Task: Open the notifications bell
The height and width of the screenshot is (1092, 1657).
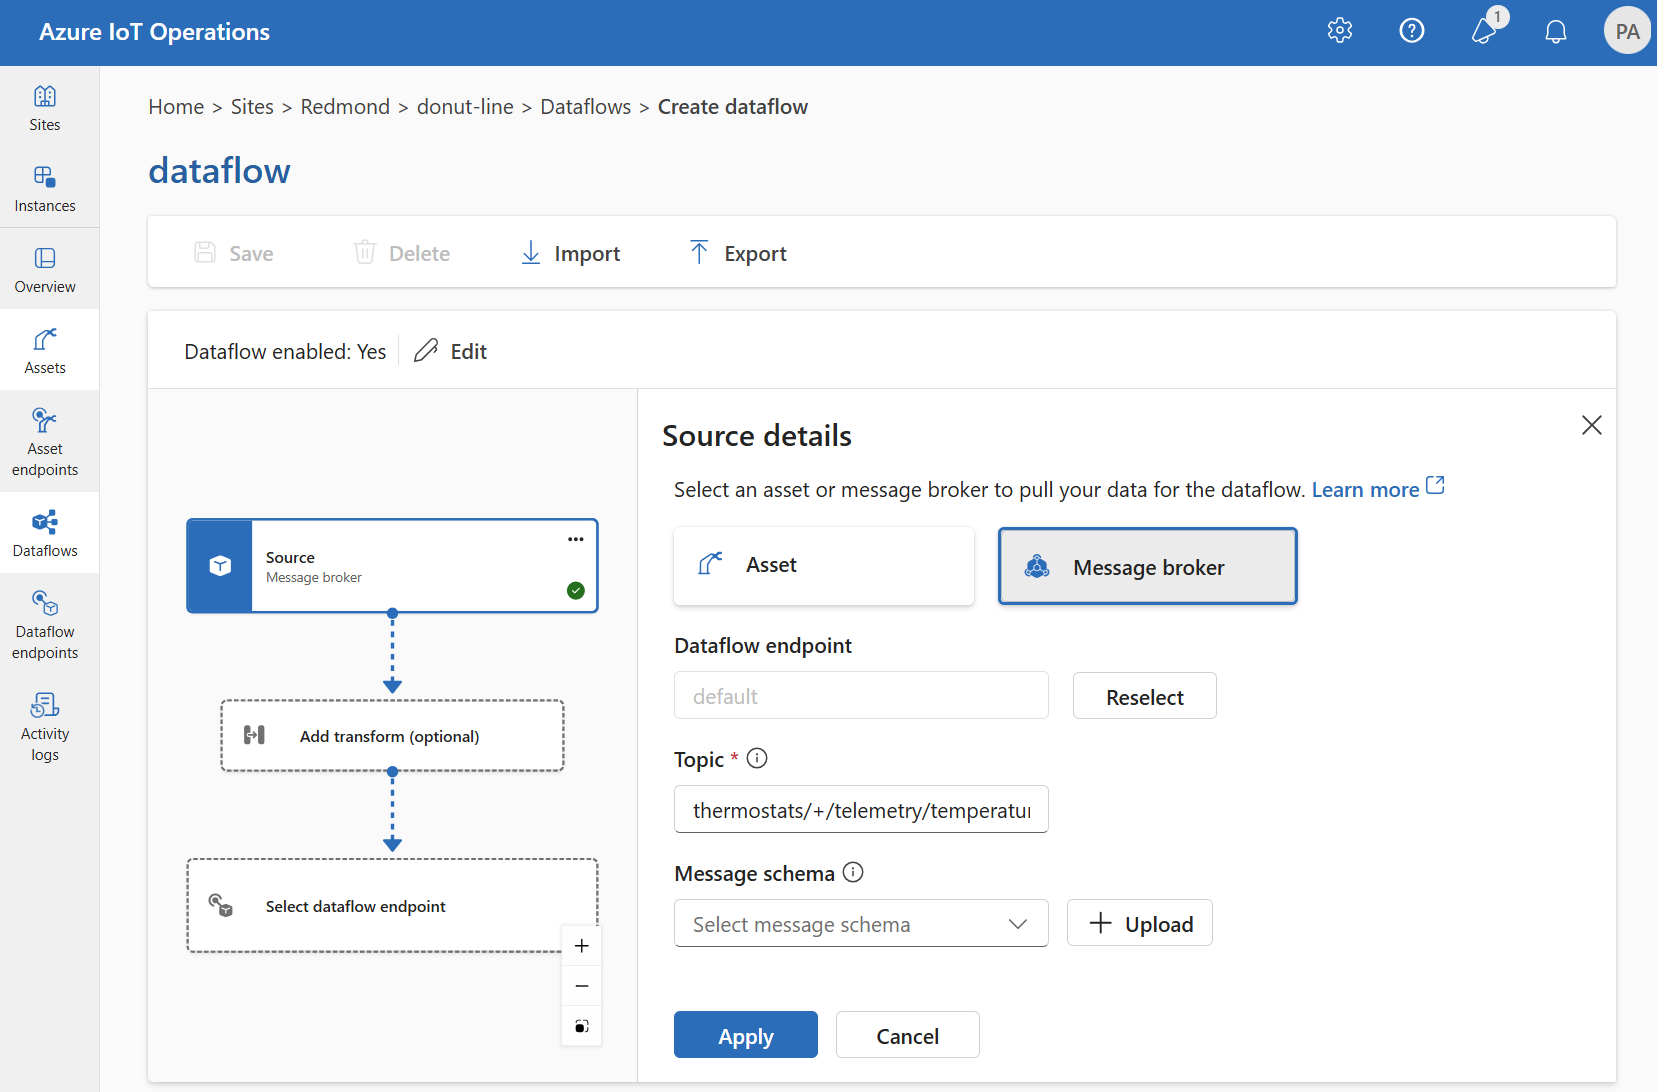Action: tap(1556, 32)
